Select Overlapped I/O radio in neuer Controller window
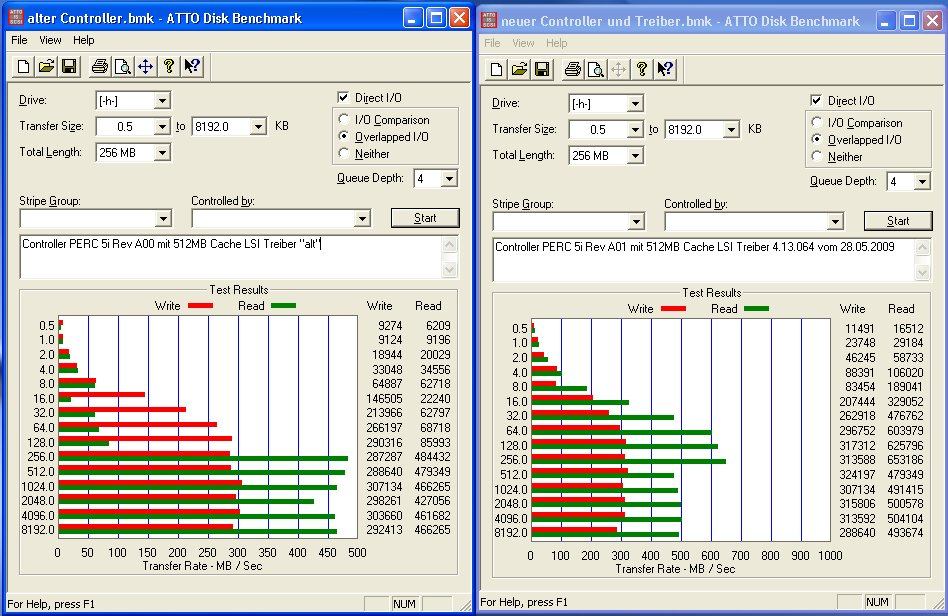This screenshot has width=948, height=616. [x=817, y=139]
